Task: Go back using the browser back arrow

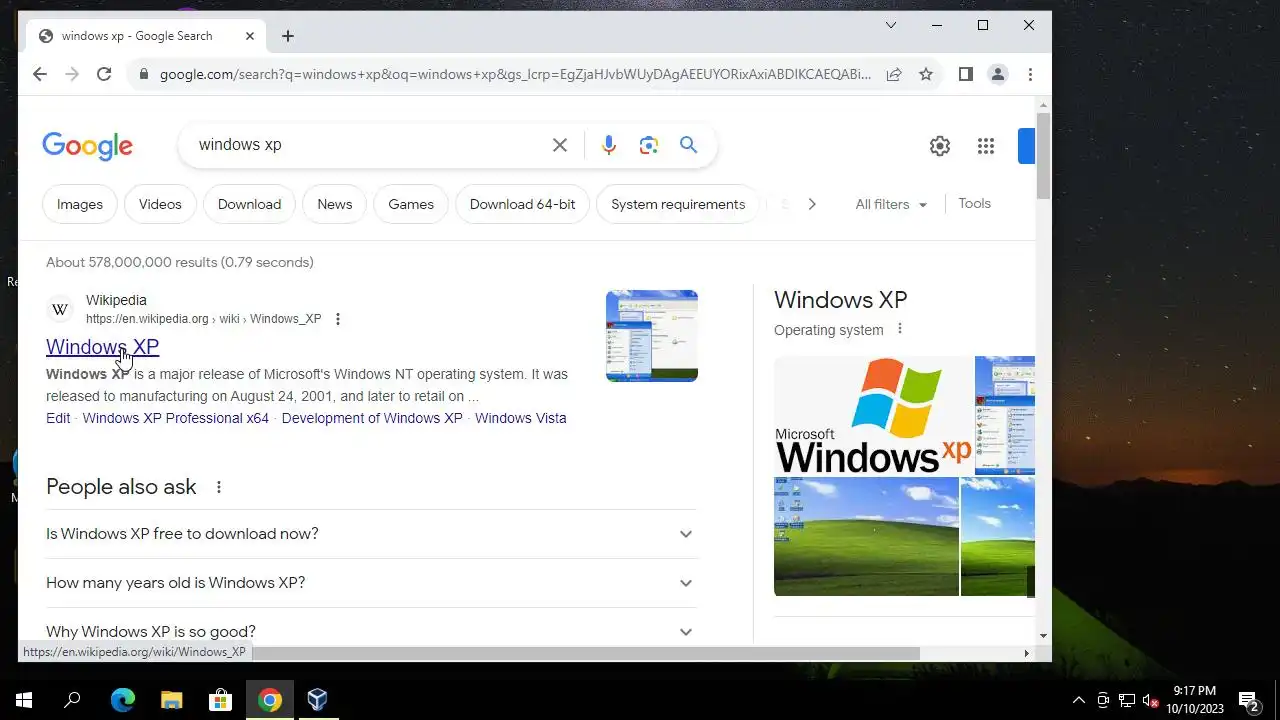Action: pyautogui.click(x=40, y=74)
